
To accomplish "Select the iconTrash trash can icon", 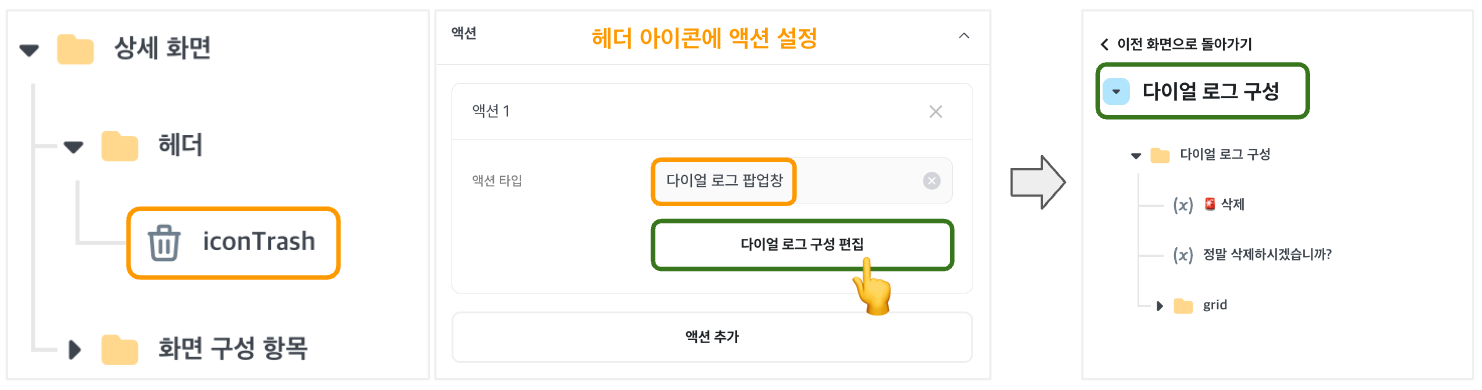I will [x=164, y=242].
